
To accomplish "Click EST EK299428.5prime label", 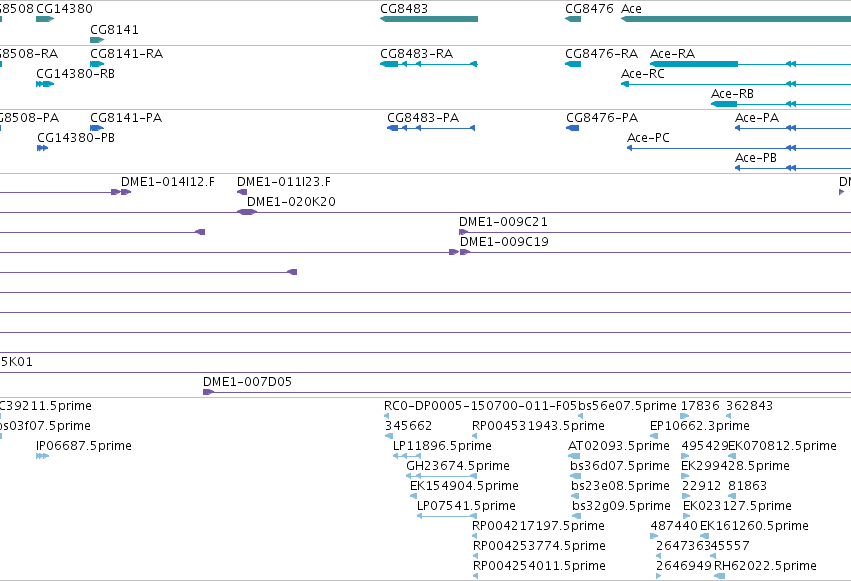I will 735,466.
